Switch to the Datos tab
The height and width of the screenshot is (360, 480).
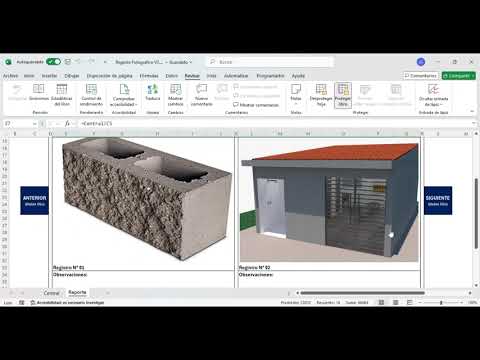click(172, 76)
